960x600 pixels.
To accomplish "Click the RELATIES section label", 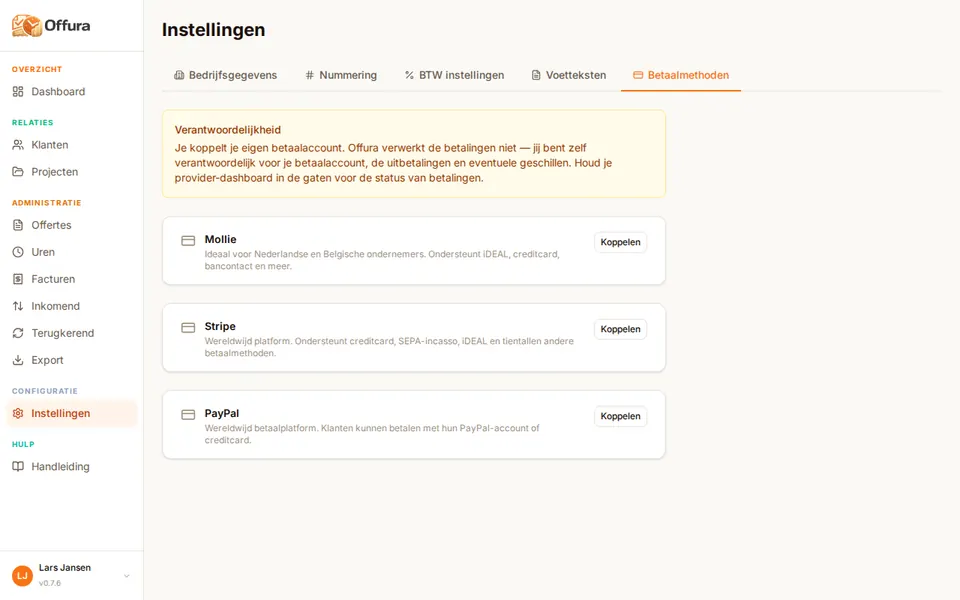I will (x=32, y=122).
